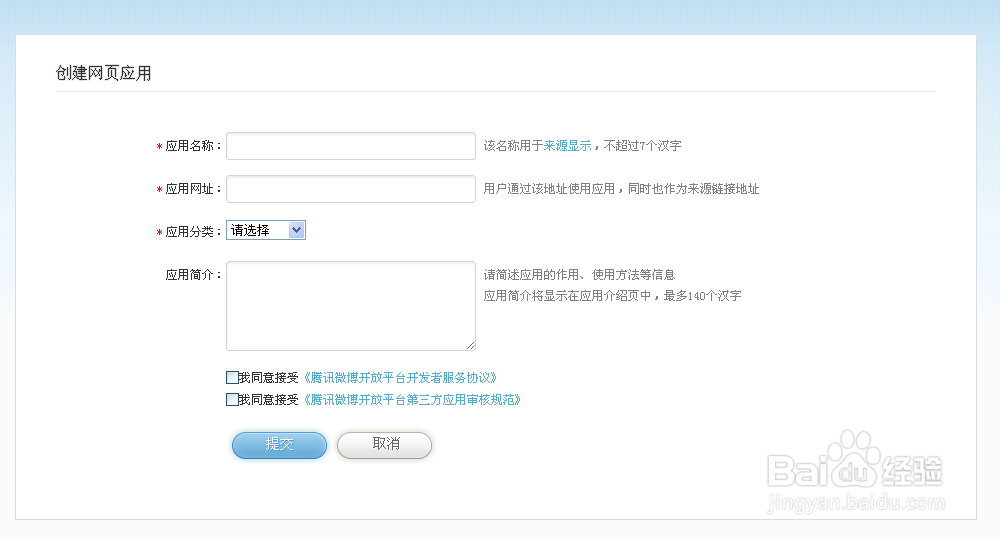
Task: Click inside the 应用简介 textarea
Action: (351, 306)
